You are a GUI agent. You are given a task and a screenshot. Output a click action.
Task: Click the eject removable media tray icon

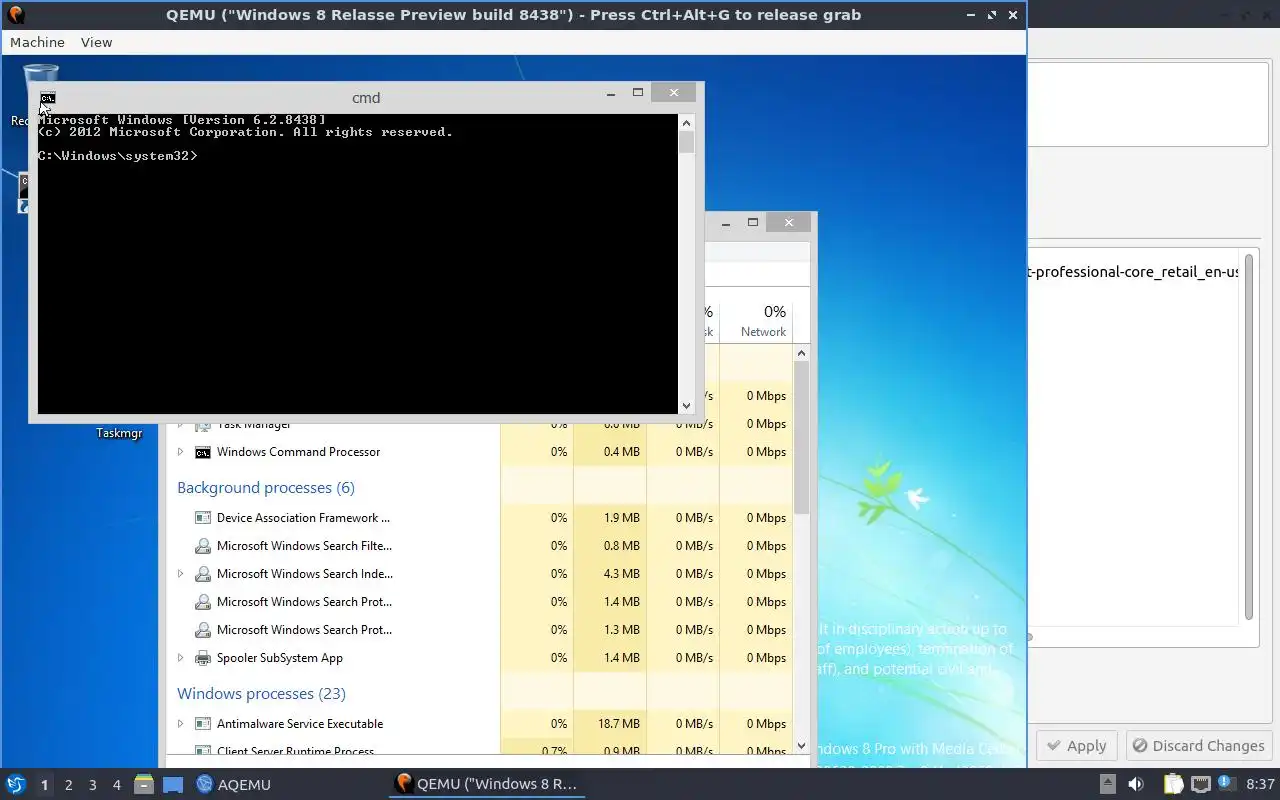coord(1107,784)
